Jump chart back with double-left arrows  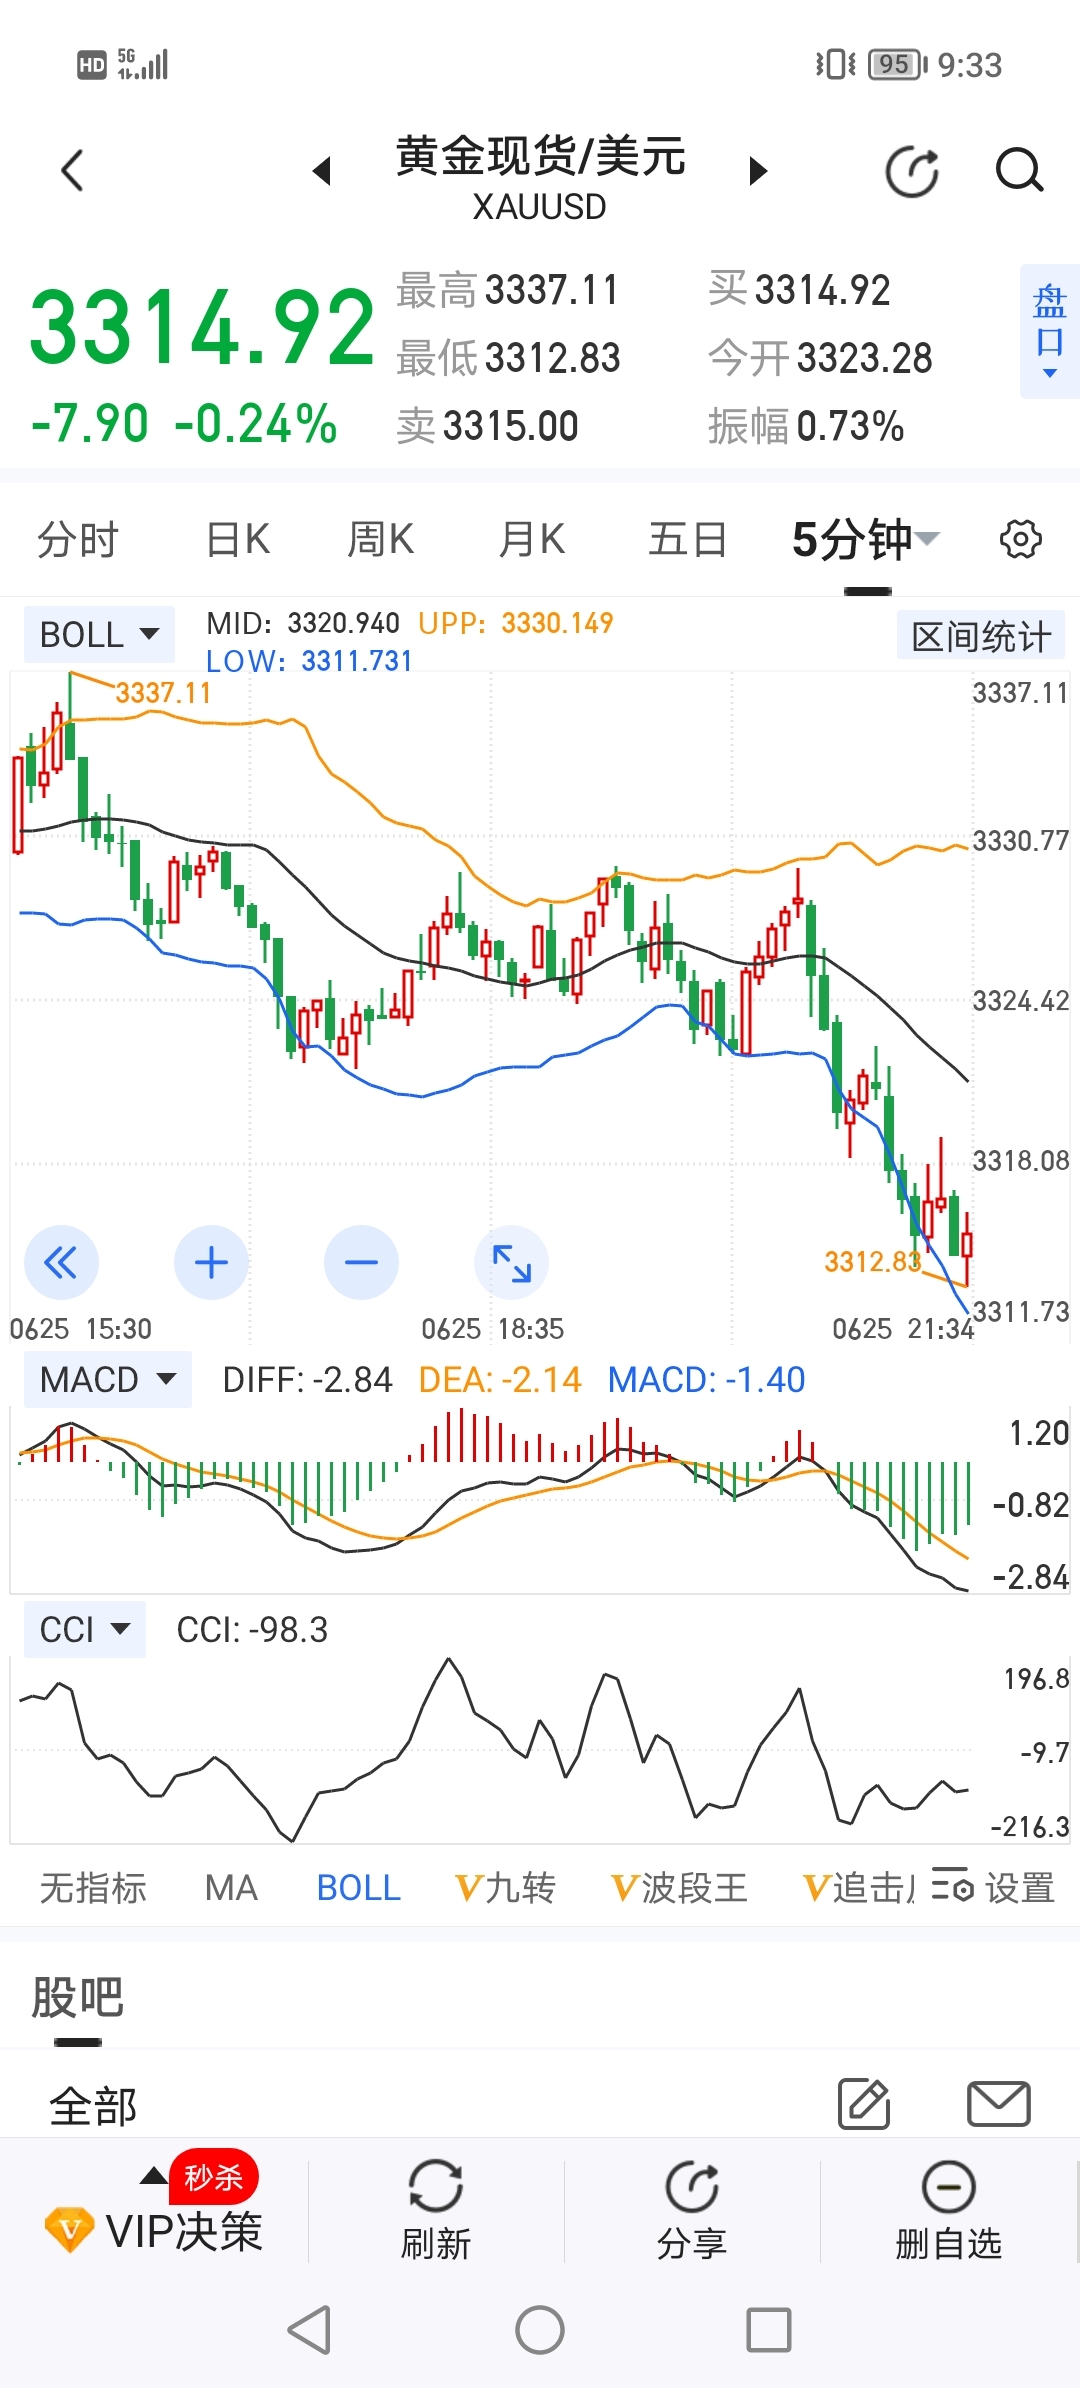(x=61, y=1263)
